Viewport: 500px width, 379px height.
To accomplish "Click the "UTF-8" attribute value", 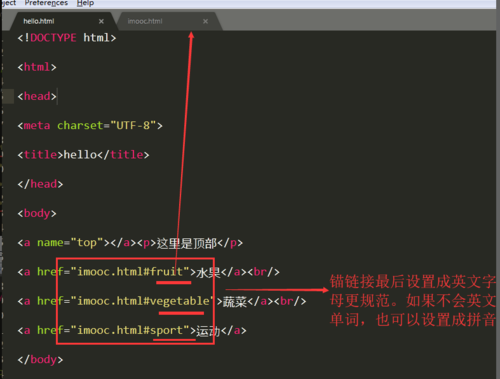I will click(133, 126).
